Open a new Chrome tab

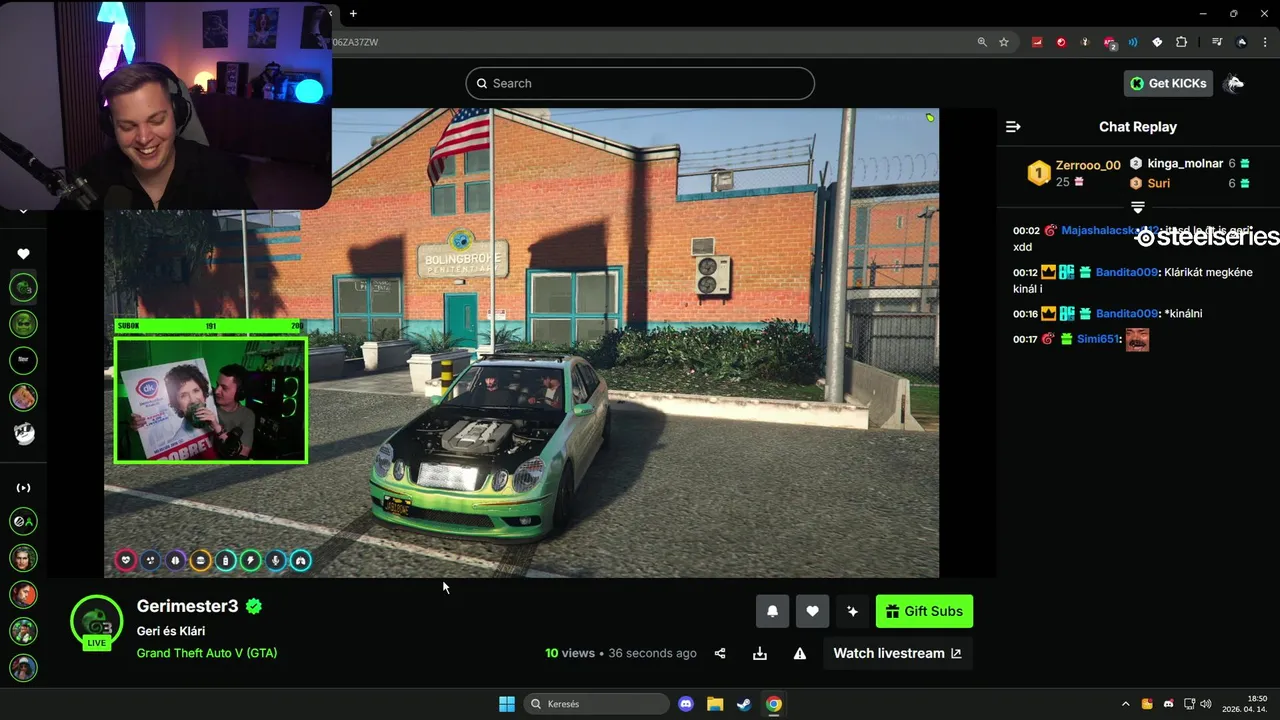pyautogui.click(x=353, y=14)
